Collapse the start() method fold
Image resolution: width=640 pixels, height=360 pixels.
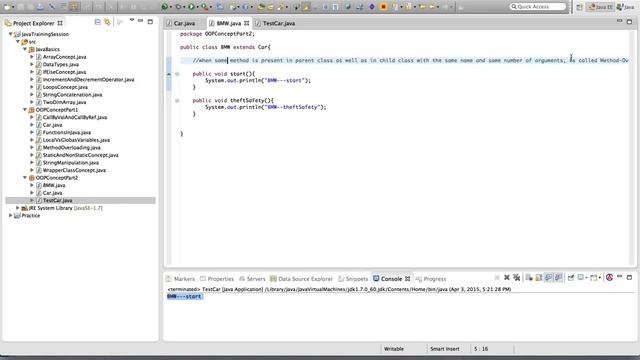[177, 74]
